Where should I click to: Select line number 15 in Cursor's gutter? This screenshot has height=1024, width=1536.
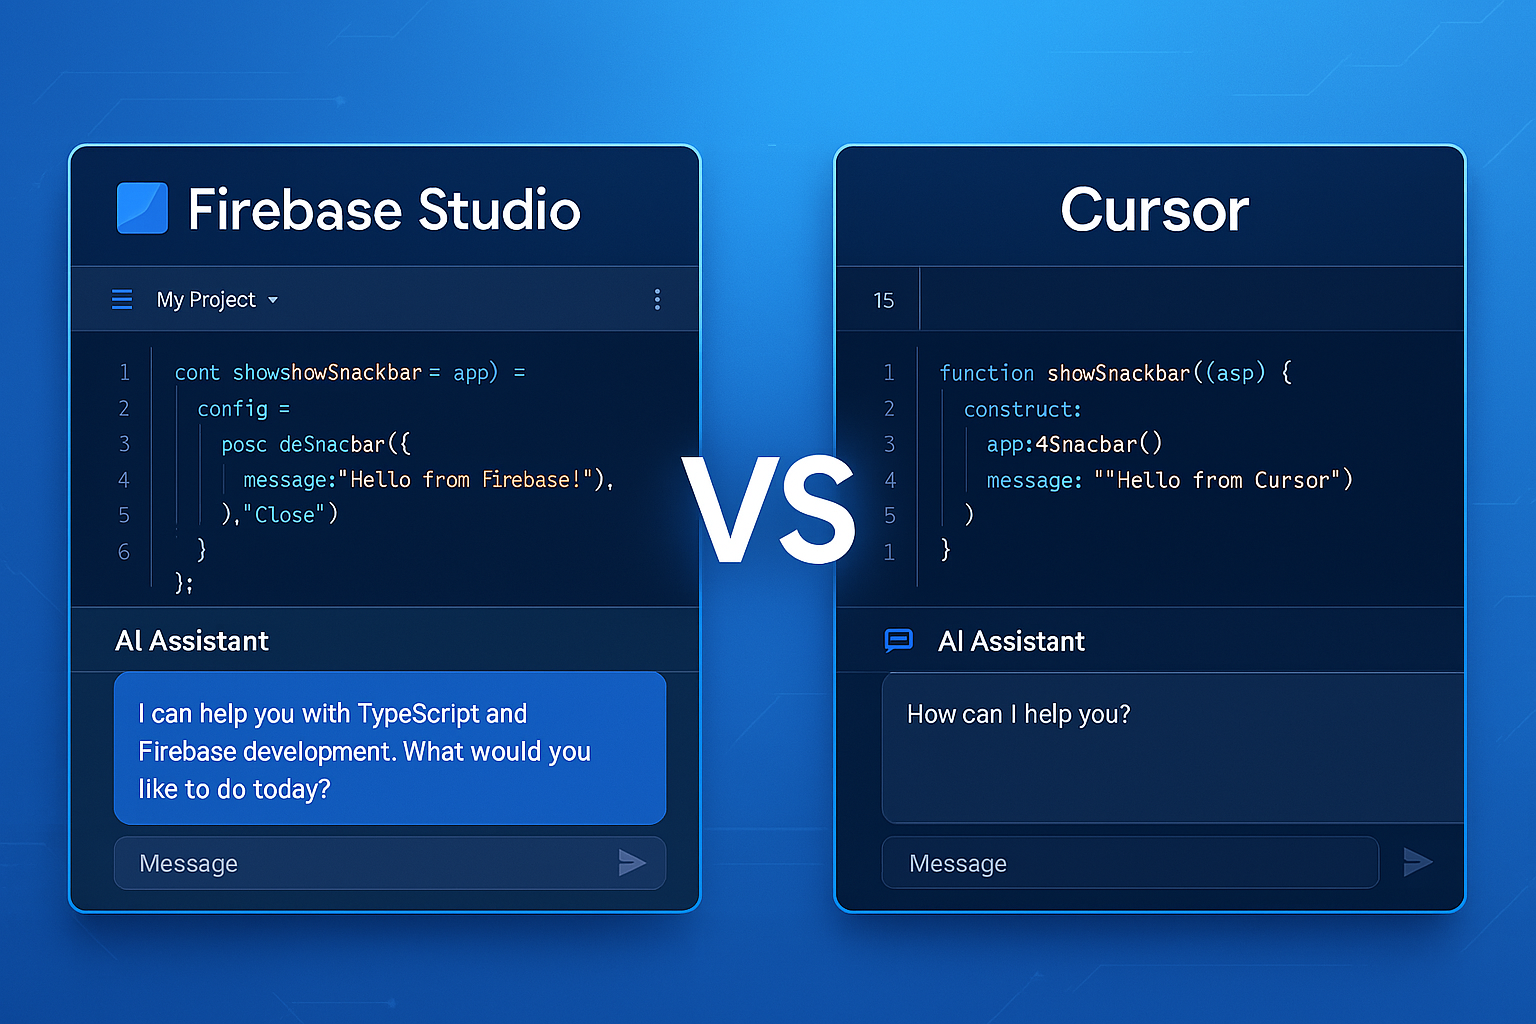pos(885,298)
